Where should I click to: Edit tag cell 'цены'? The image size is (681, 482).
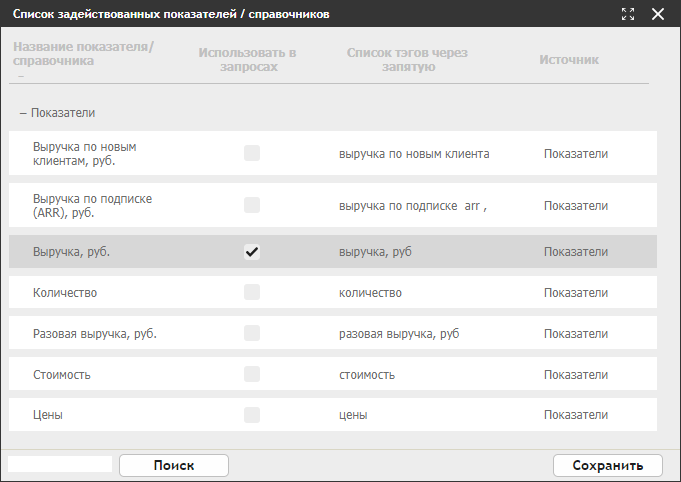tap(353, 415)
